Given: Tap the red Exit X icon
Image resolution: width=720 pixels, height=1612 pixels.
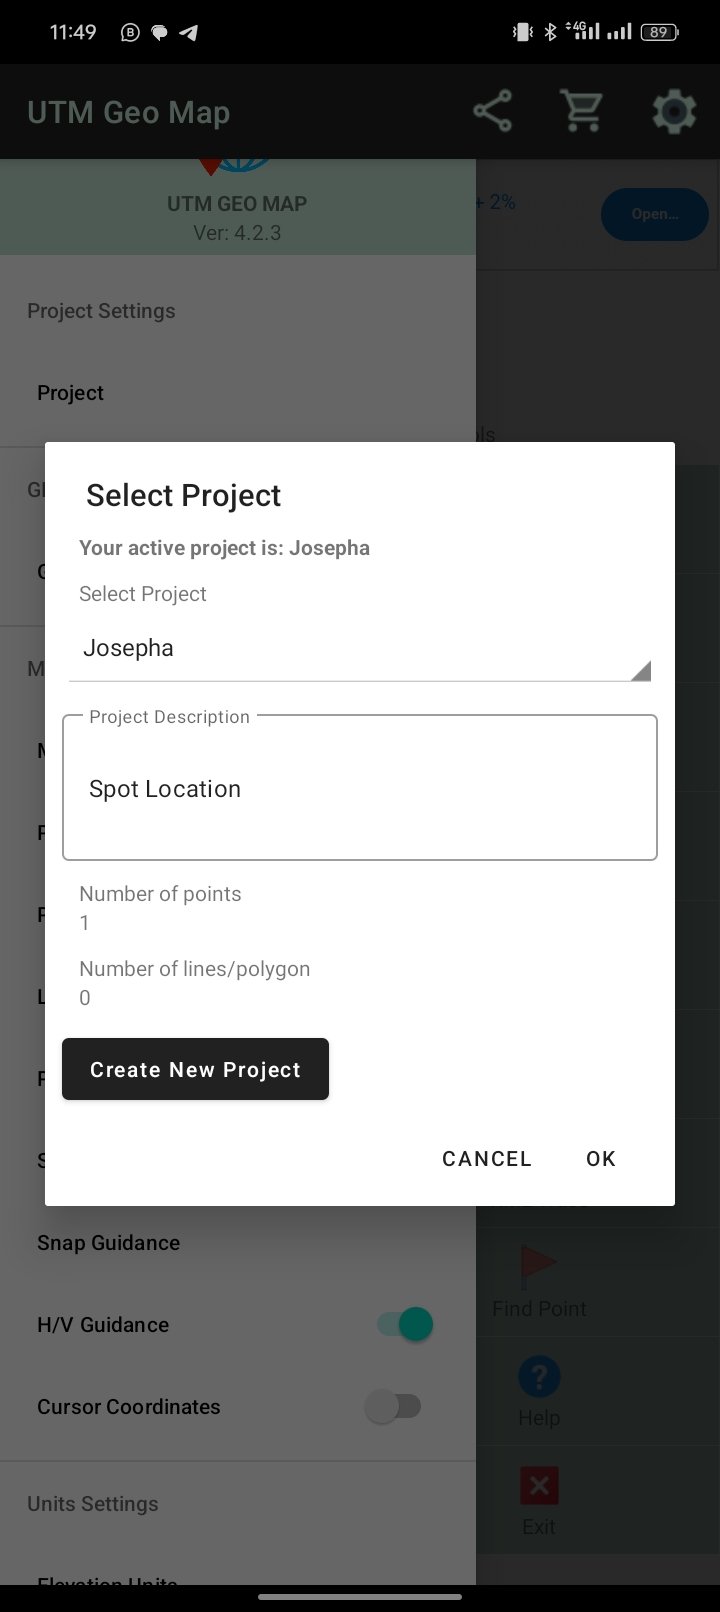Looking at the screenshot, I should pos(539,1486).
